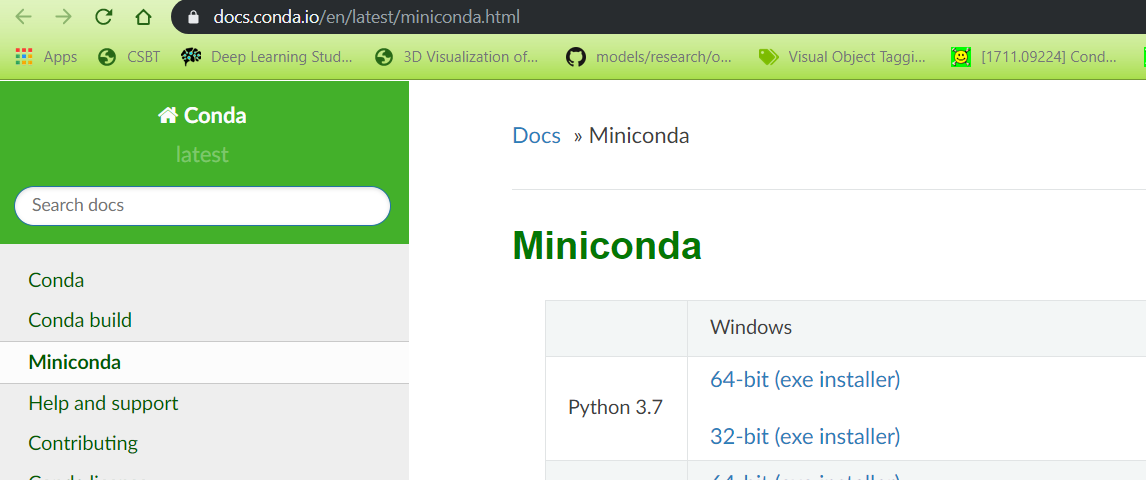The width and height of the screenshot is (1146, 480).
Task: Open the Contributing sidebar item
Action: (83, 443)
